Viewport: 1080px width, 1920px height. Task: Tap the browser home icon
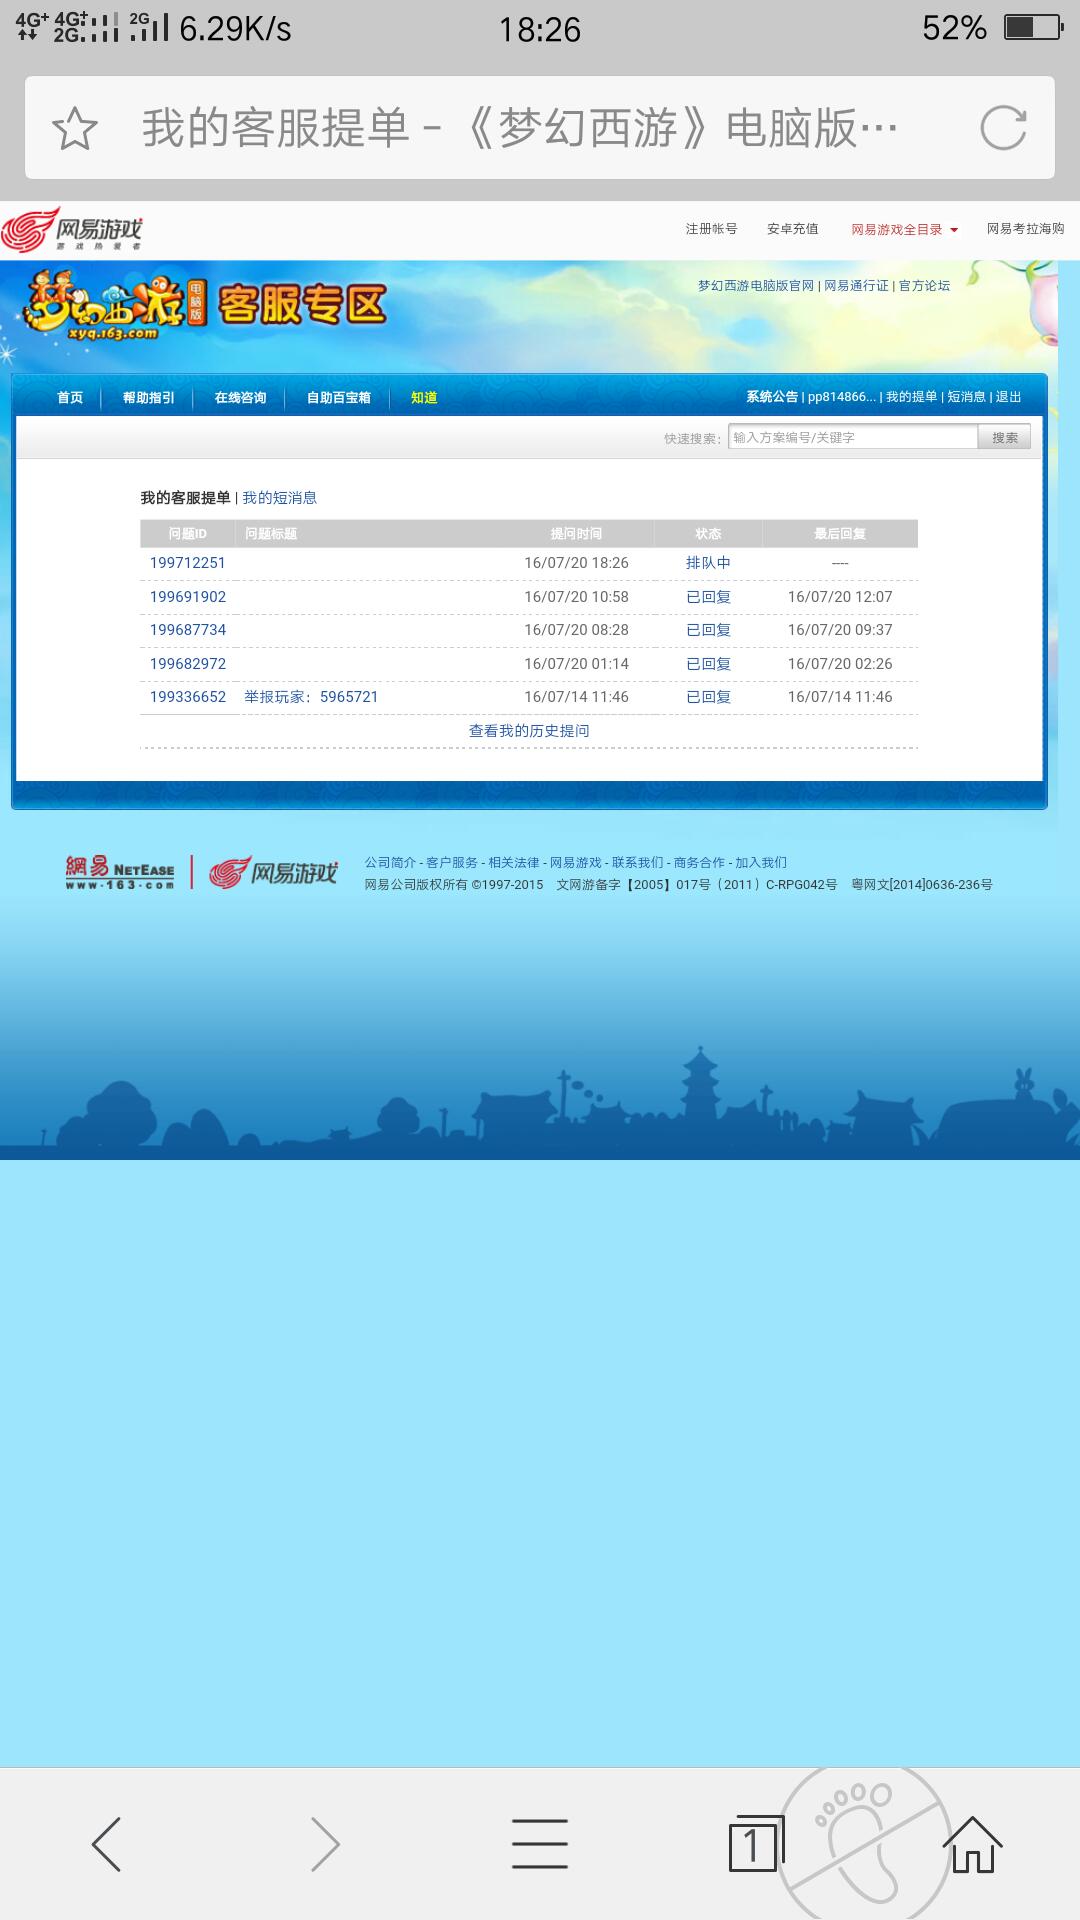[x=972, y=1844]
